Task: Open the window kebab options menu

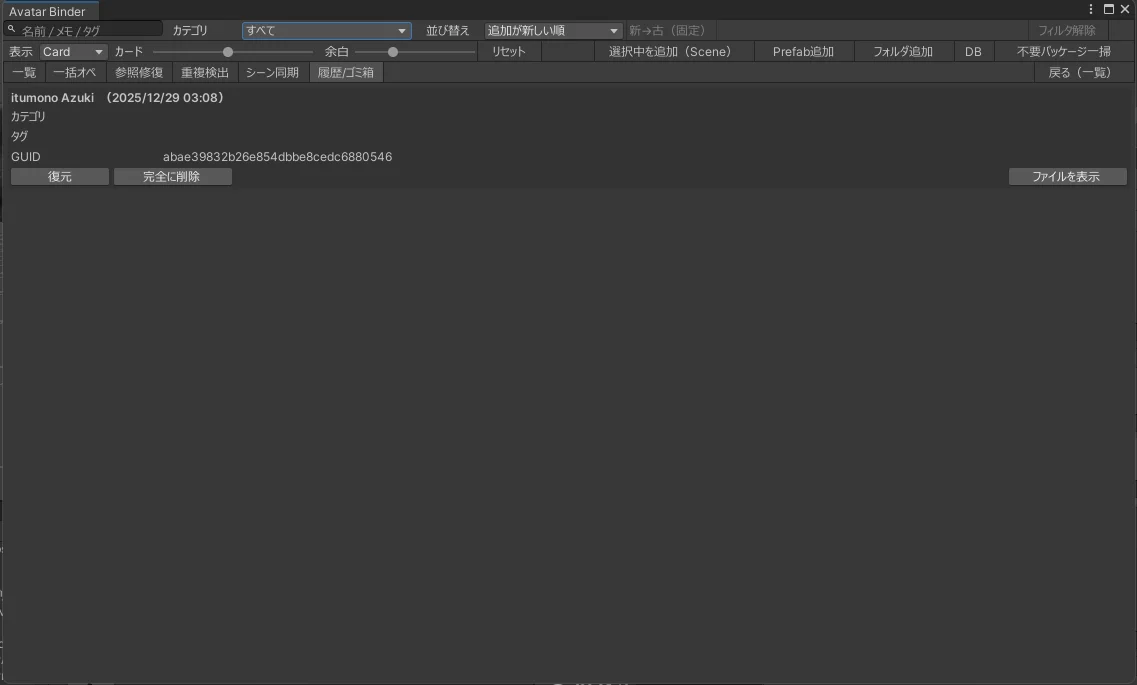Action: tap(1091, 9)
